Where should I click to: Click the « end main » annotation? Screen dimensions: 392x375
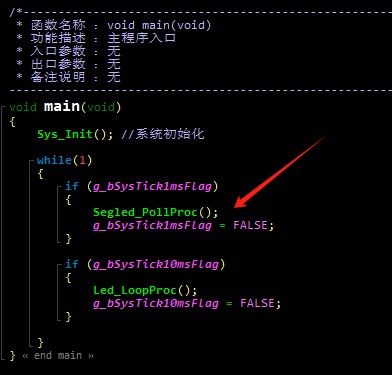click(x=58, y=356)
